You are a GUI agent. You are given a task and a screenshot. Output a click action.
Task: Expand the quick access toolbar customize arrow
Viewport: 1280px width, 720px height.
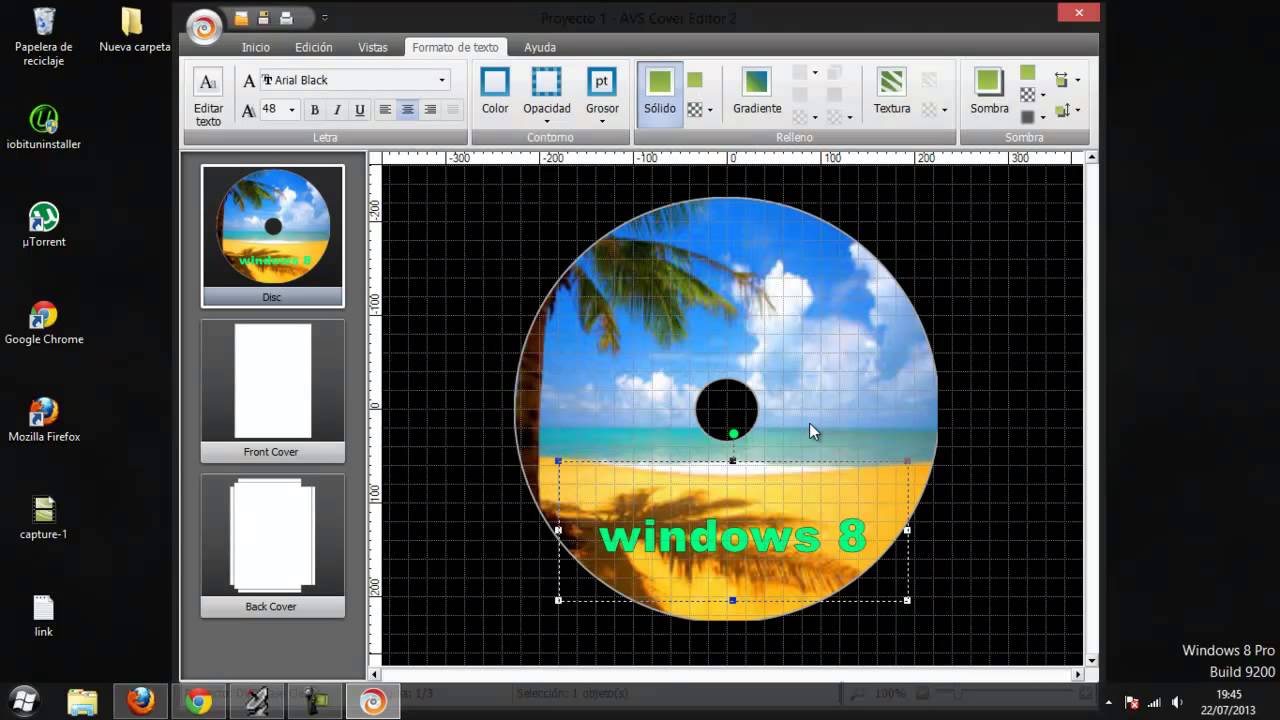[325, 18]
